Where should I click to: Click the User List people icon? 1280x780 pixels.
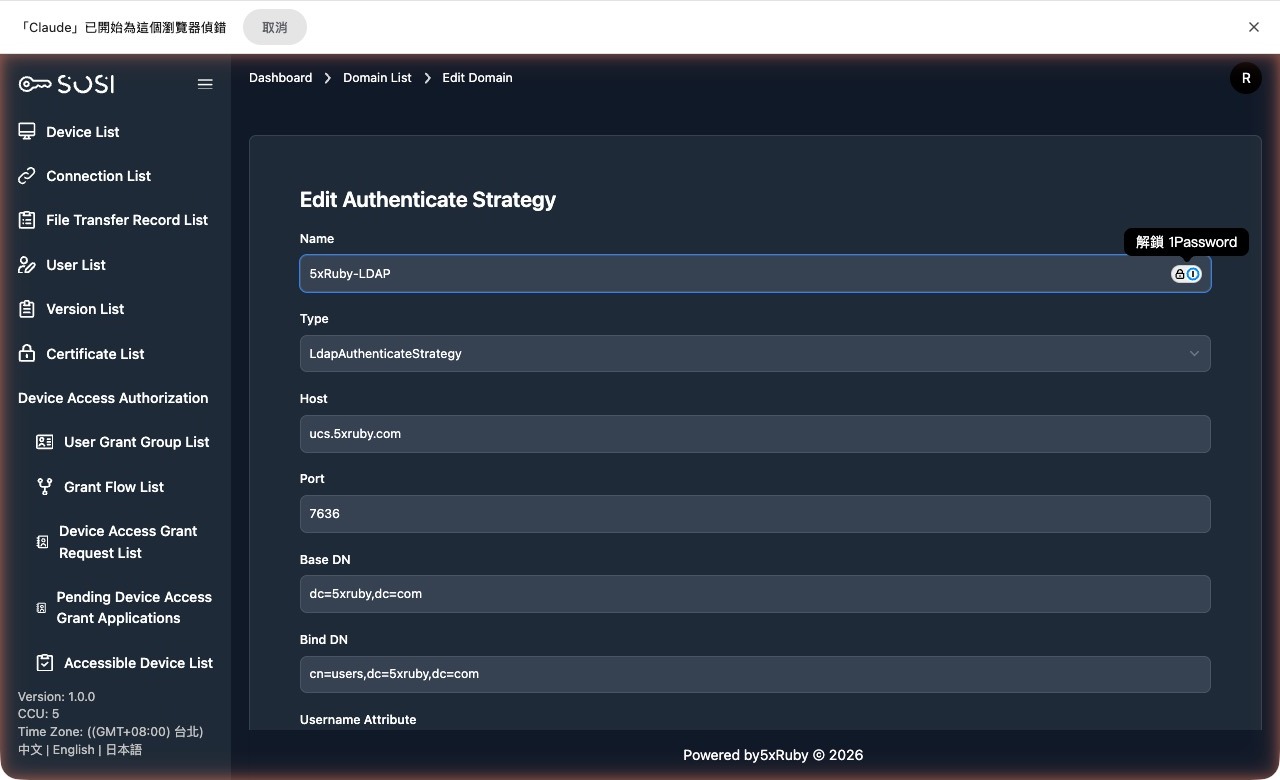pyautogui.click(x=27, y=265)
